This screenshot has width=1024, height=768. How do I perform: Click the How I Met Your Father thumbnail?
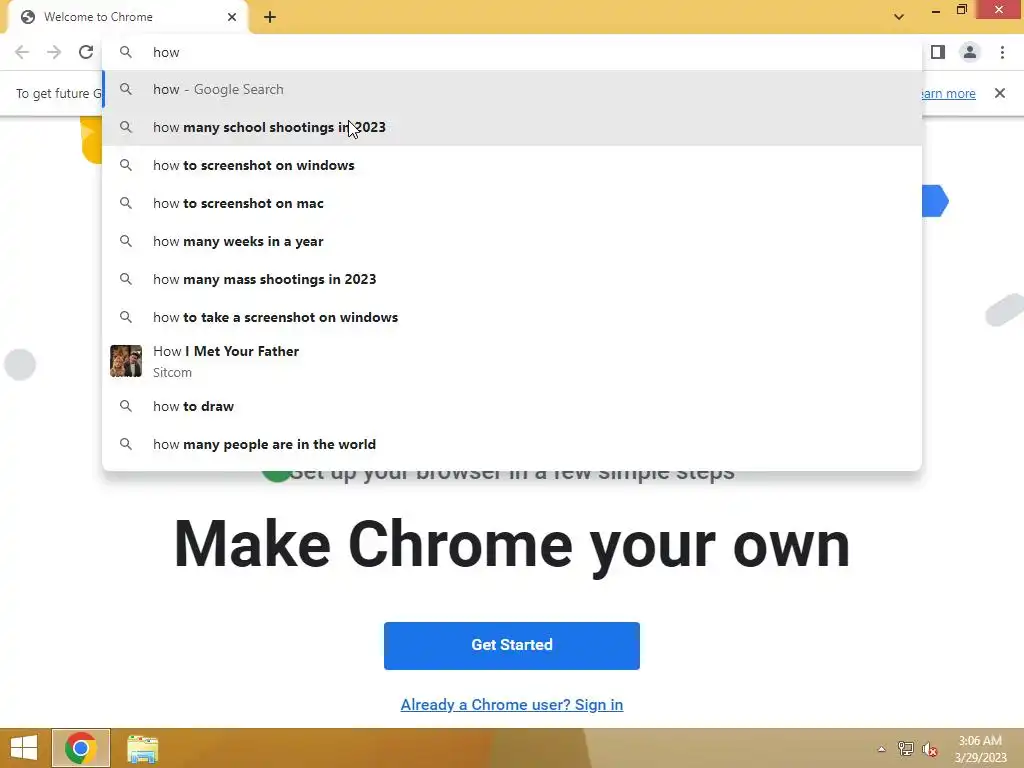(x=126, y=361)
